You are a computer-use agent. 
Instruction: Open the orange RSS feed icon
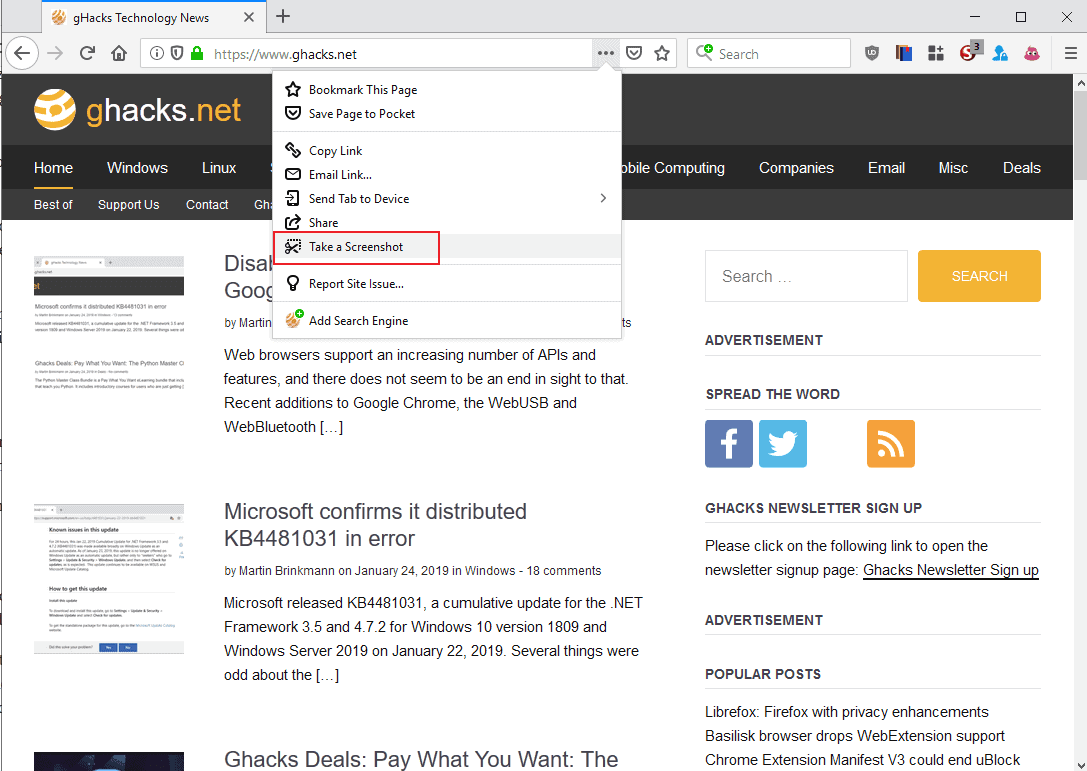click(891, 444)
